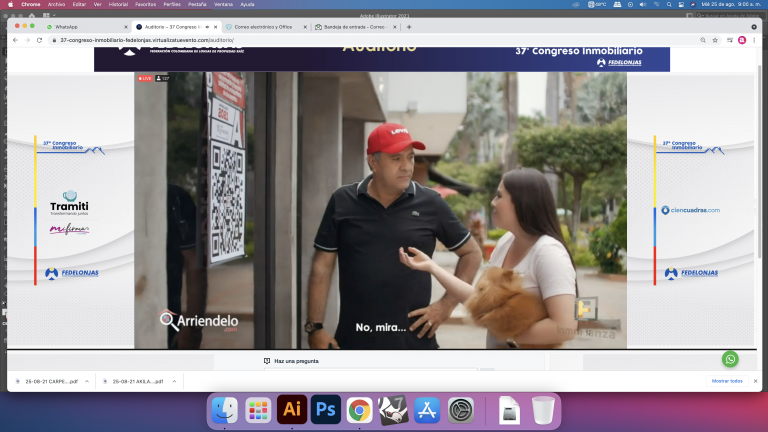
Task: Click the viewer count badge on video
Action: [163, 78]
